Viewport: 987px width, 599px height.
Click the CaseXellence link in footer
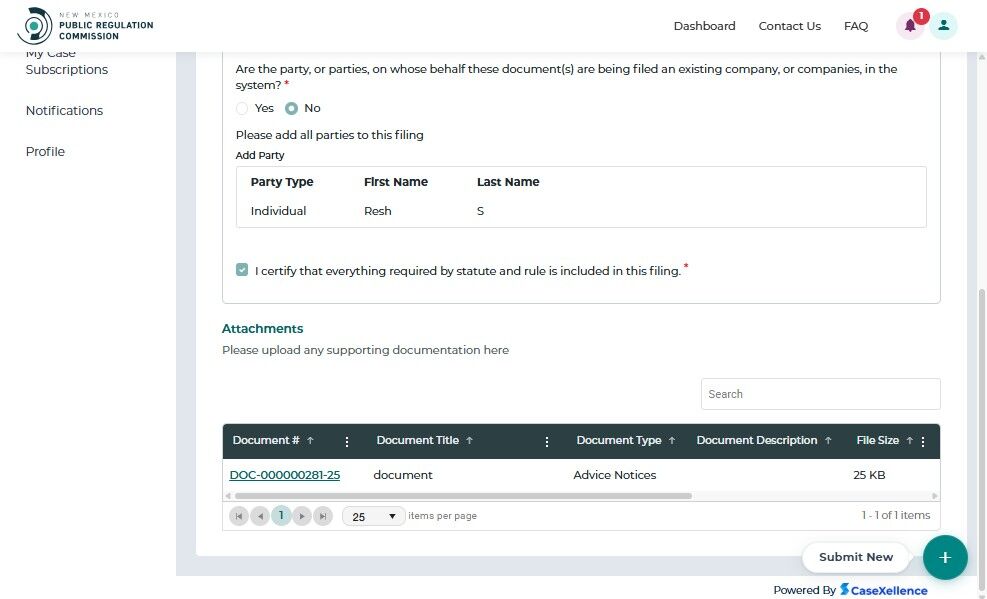[883, 590]
